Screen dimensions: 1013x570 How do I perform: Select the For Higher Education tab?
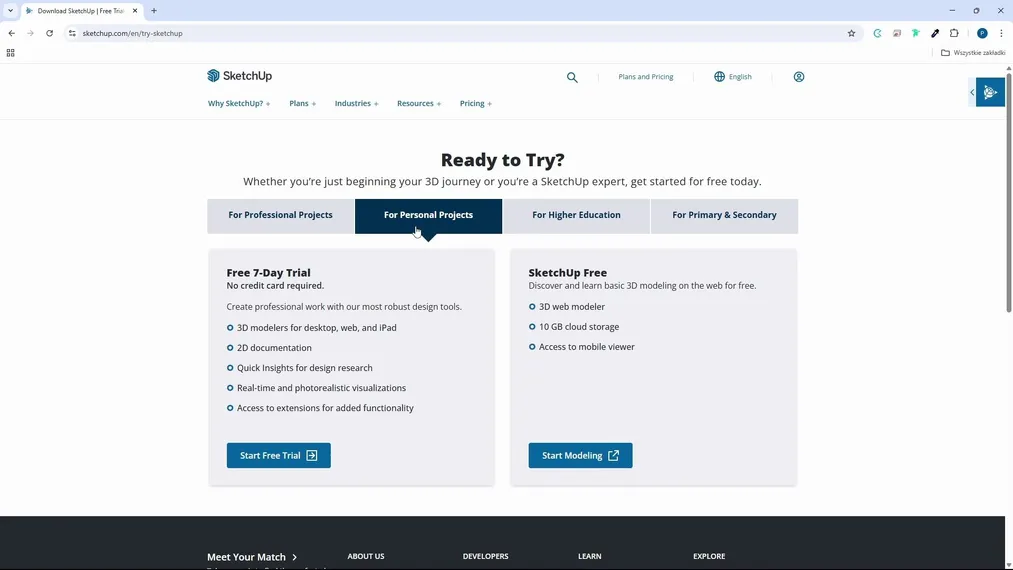[576, 215]
